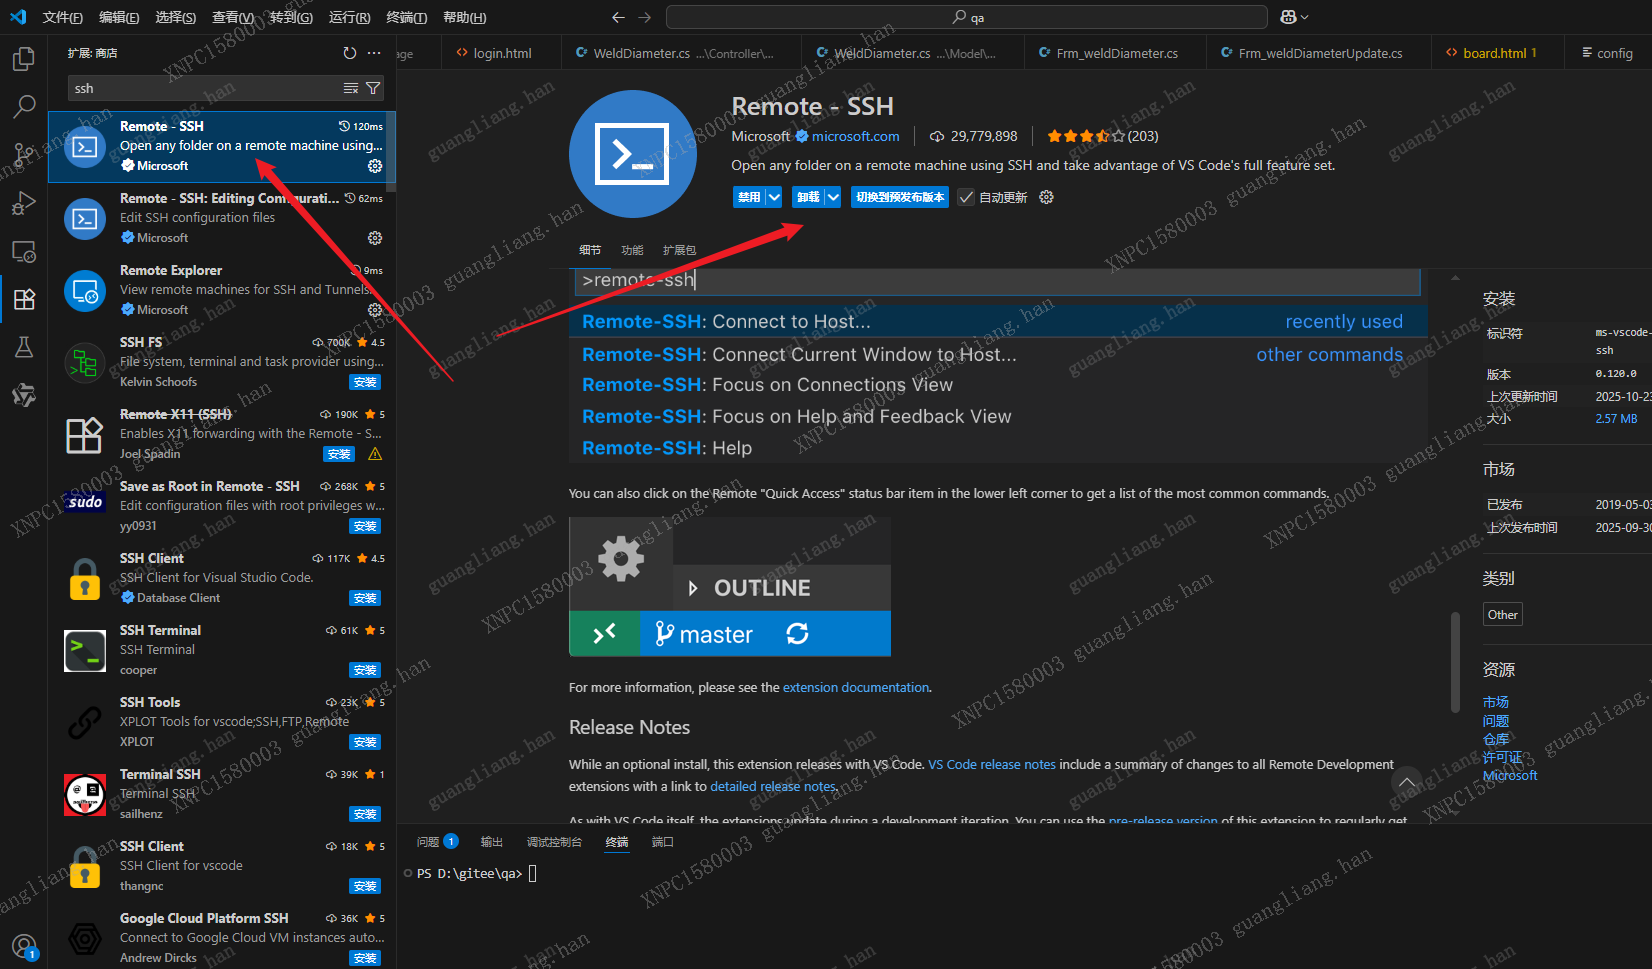
Task: Clear the extension search results
Action: coord(351,88)
